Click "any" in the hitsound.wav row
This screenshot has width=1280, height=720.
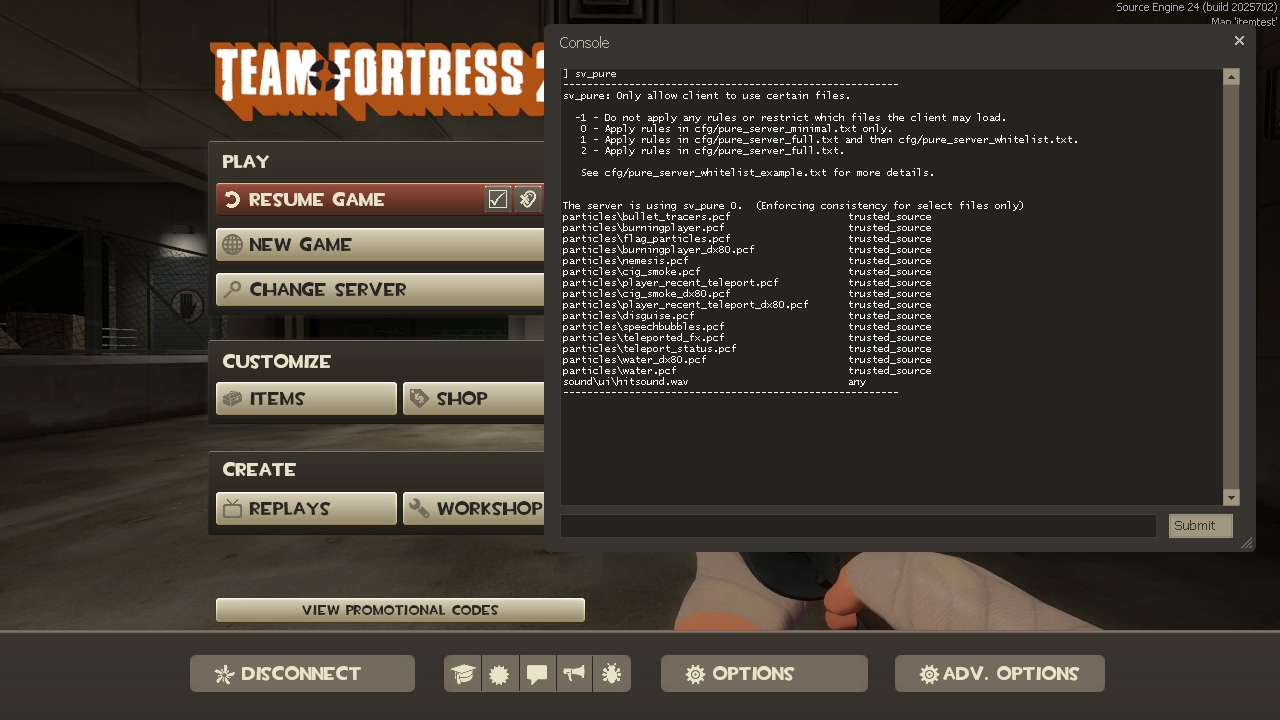(x=857, y=382)
